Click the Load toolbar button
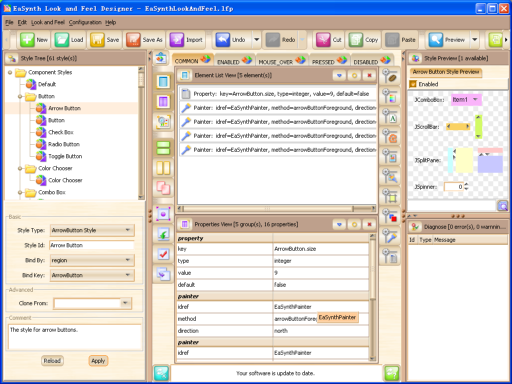Image resolution: width=512 pixels, height=384 pixels. coord(69,40)
